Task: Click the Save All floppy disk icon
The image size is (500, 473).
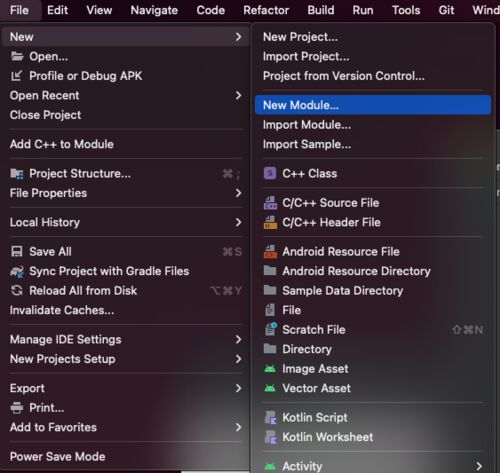Action: pyautogui.click(x=17, y=251)
